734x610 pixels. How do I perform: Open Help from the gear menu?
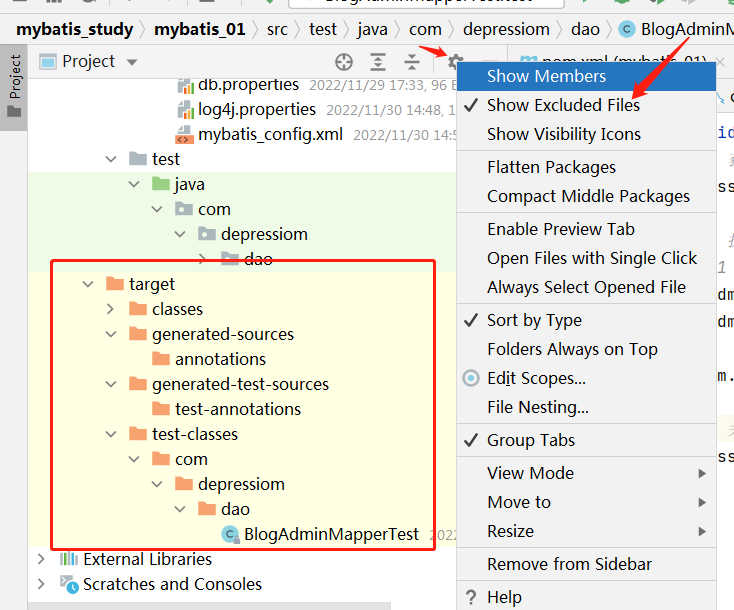pyautogui.click(x=587, y=597)
